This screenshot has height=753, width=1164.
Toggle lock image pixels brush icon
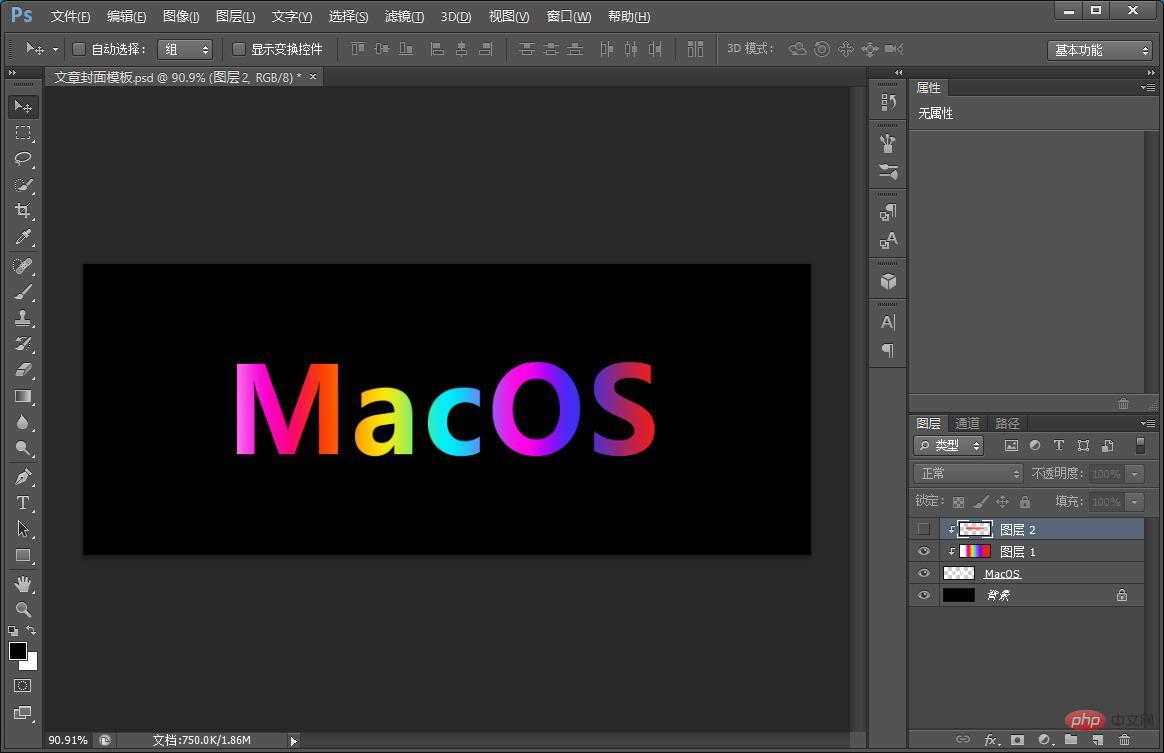(981, 502)
